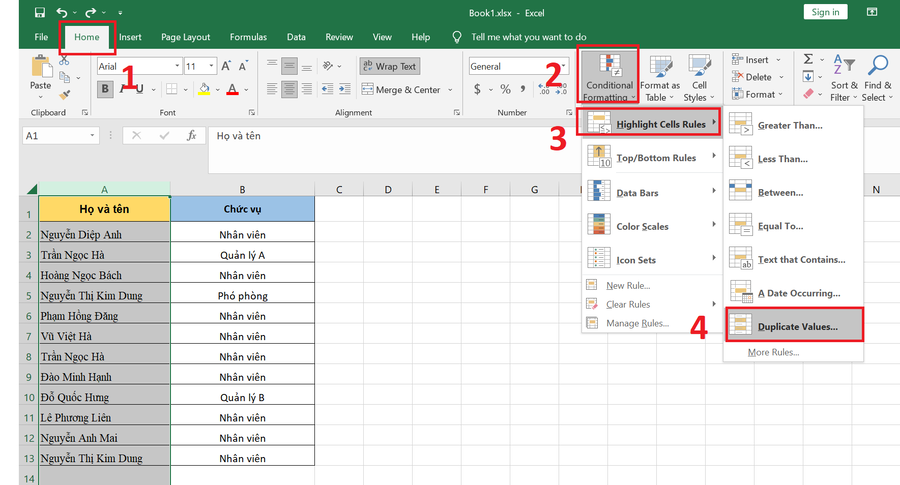Middle align cell contents
This screenshot has height=485, width=900.
289,66
